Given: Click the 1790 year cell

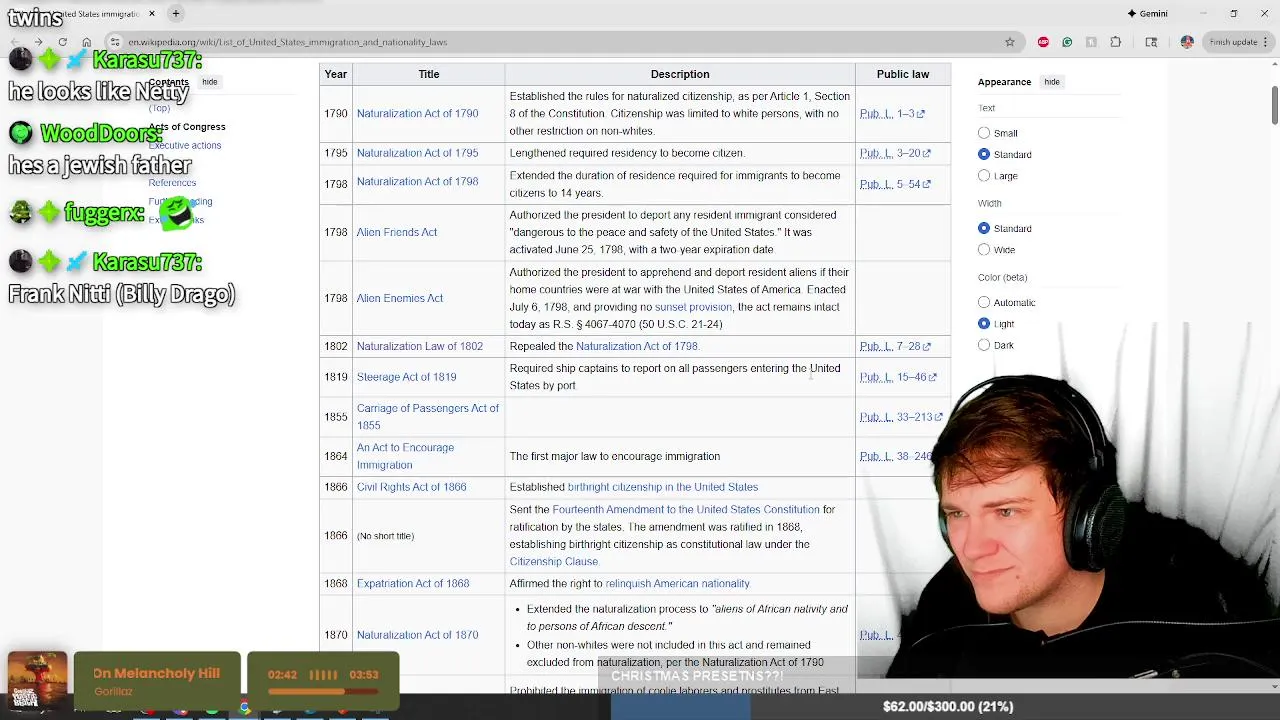Looking at the screenshot, I should pos(336,113).
